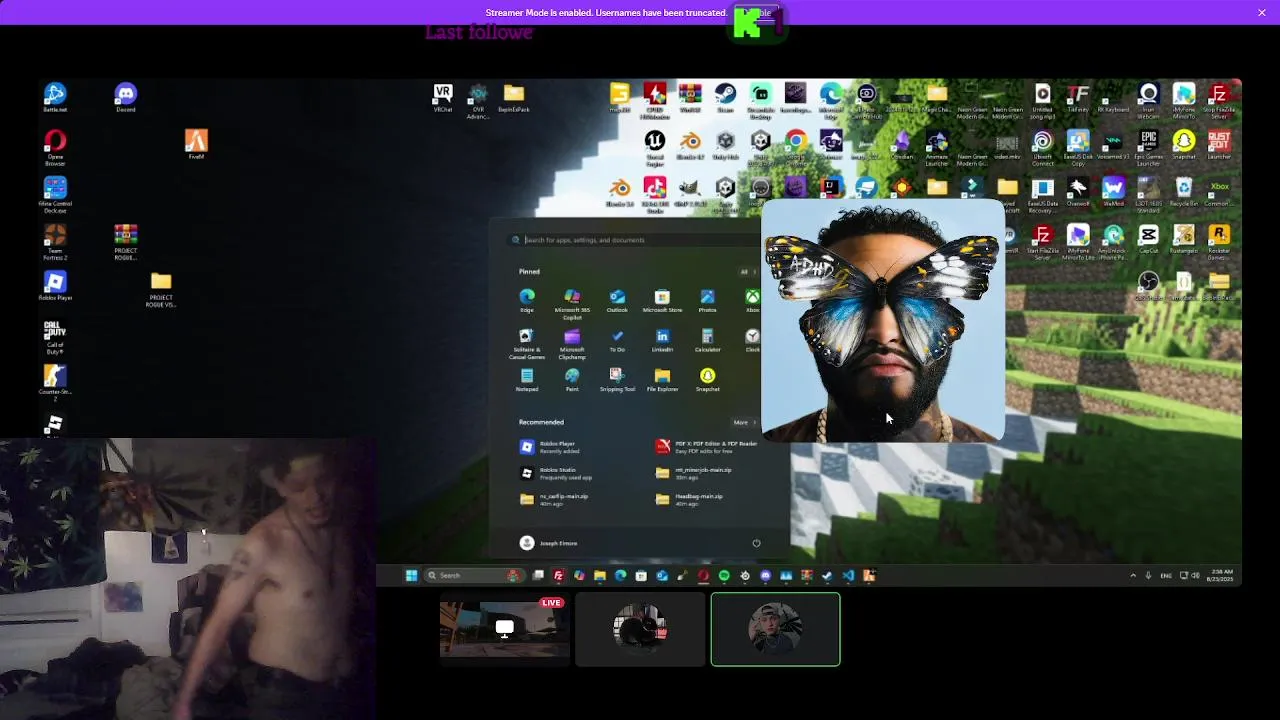Screen dimensions: 1280x720
Task: Click the power button in Start menu
Action: click(756, 543)
